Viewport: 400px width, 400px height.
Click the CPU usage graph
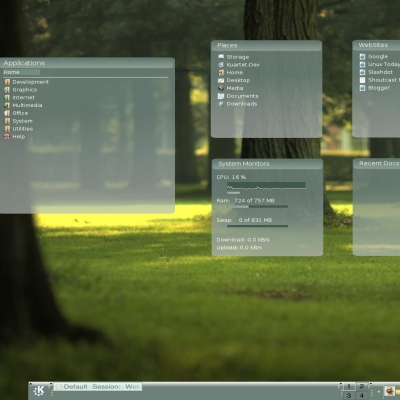266,186
